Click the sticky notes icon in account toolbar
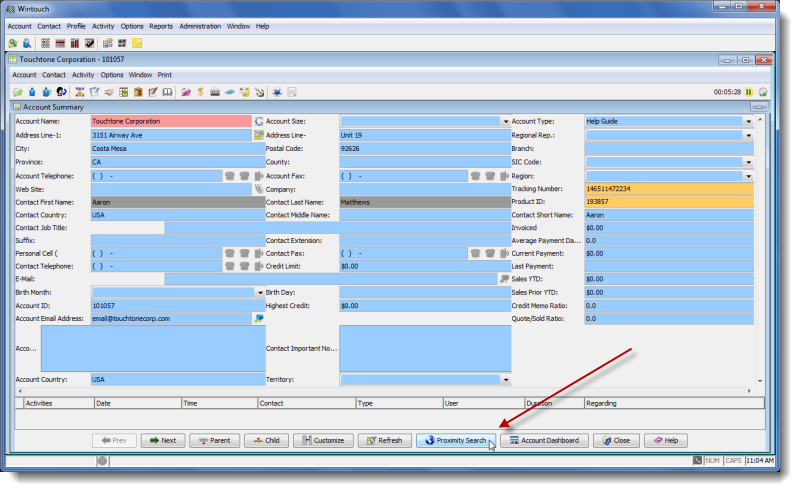The width and height of the screenshot is (800, 492). (x=245, y=92)
